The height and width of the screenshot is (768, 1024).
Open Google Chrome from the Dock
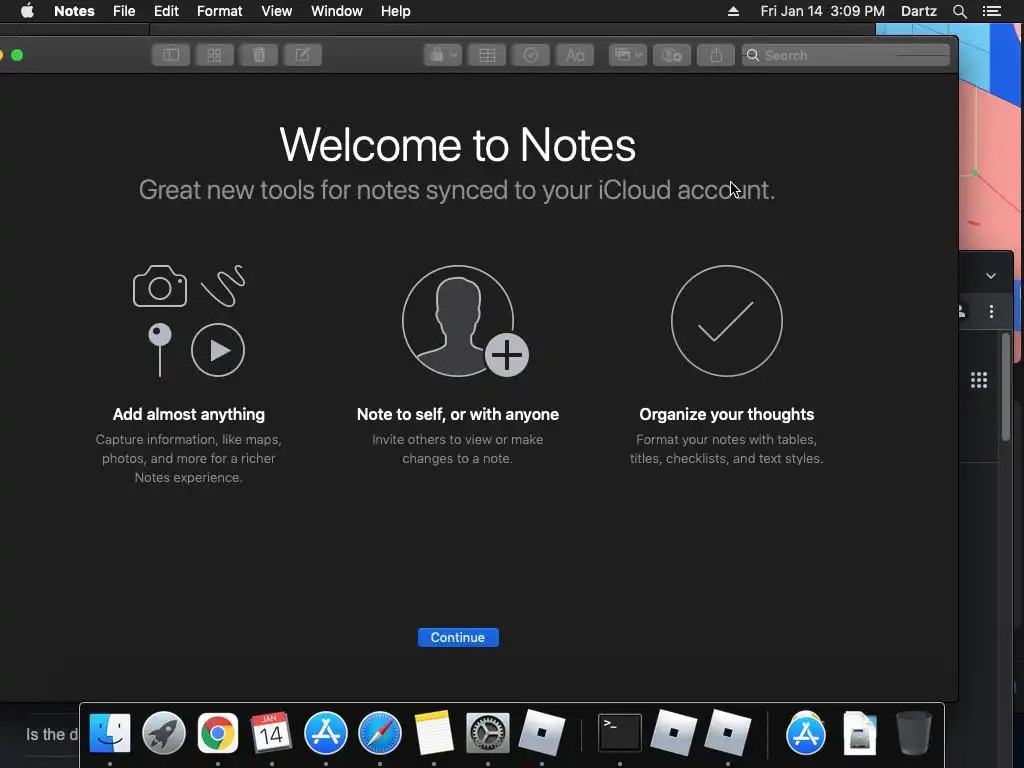point(217,733)
